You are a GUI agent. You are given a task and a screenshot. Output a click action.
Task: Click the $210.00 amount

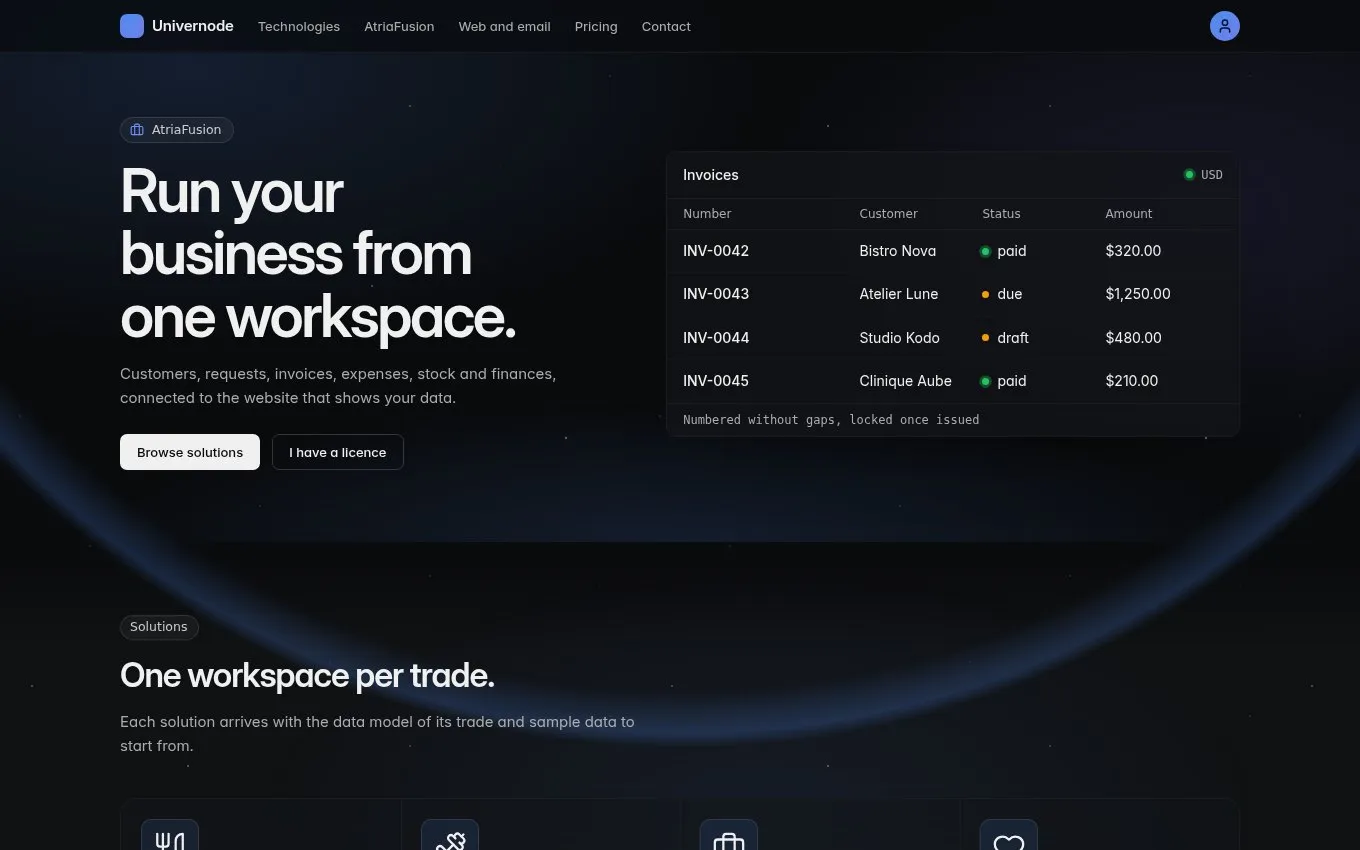[x=1132, y=381]
